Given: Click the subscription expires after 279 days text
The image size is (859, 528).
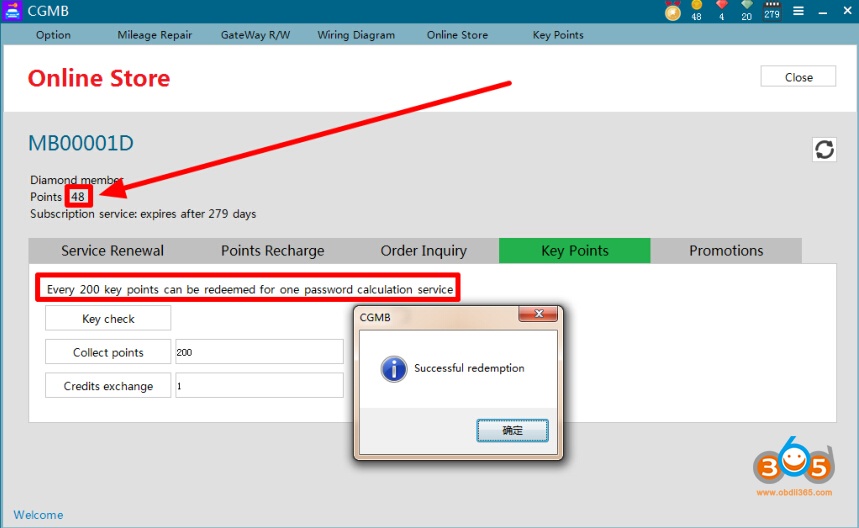Looking at the screenshot, I should click(x=143, y=214).
